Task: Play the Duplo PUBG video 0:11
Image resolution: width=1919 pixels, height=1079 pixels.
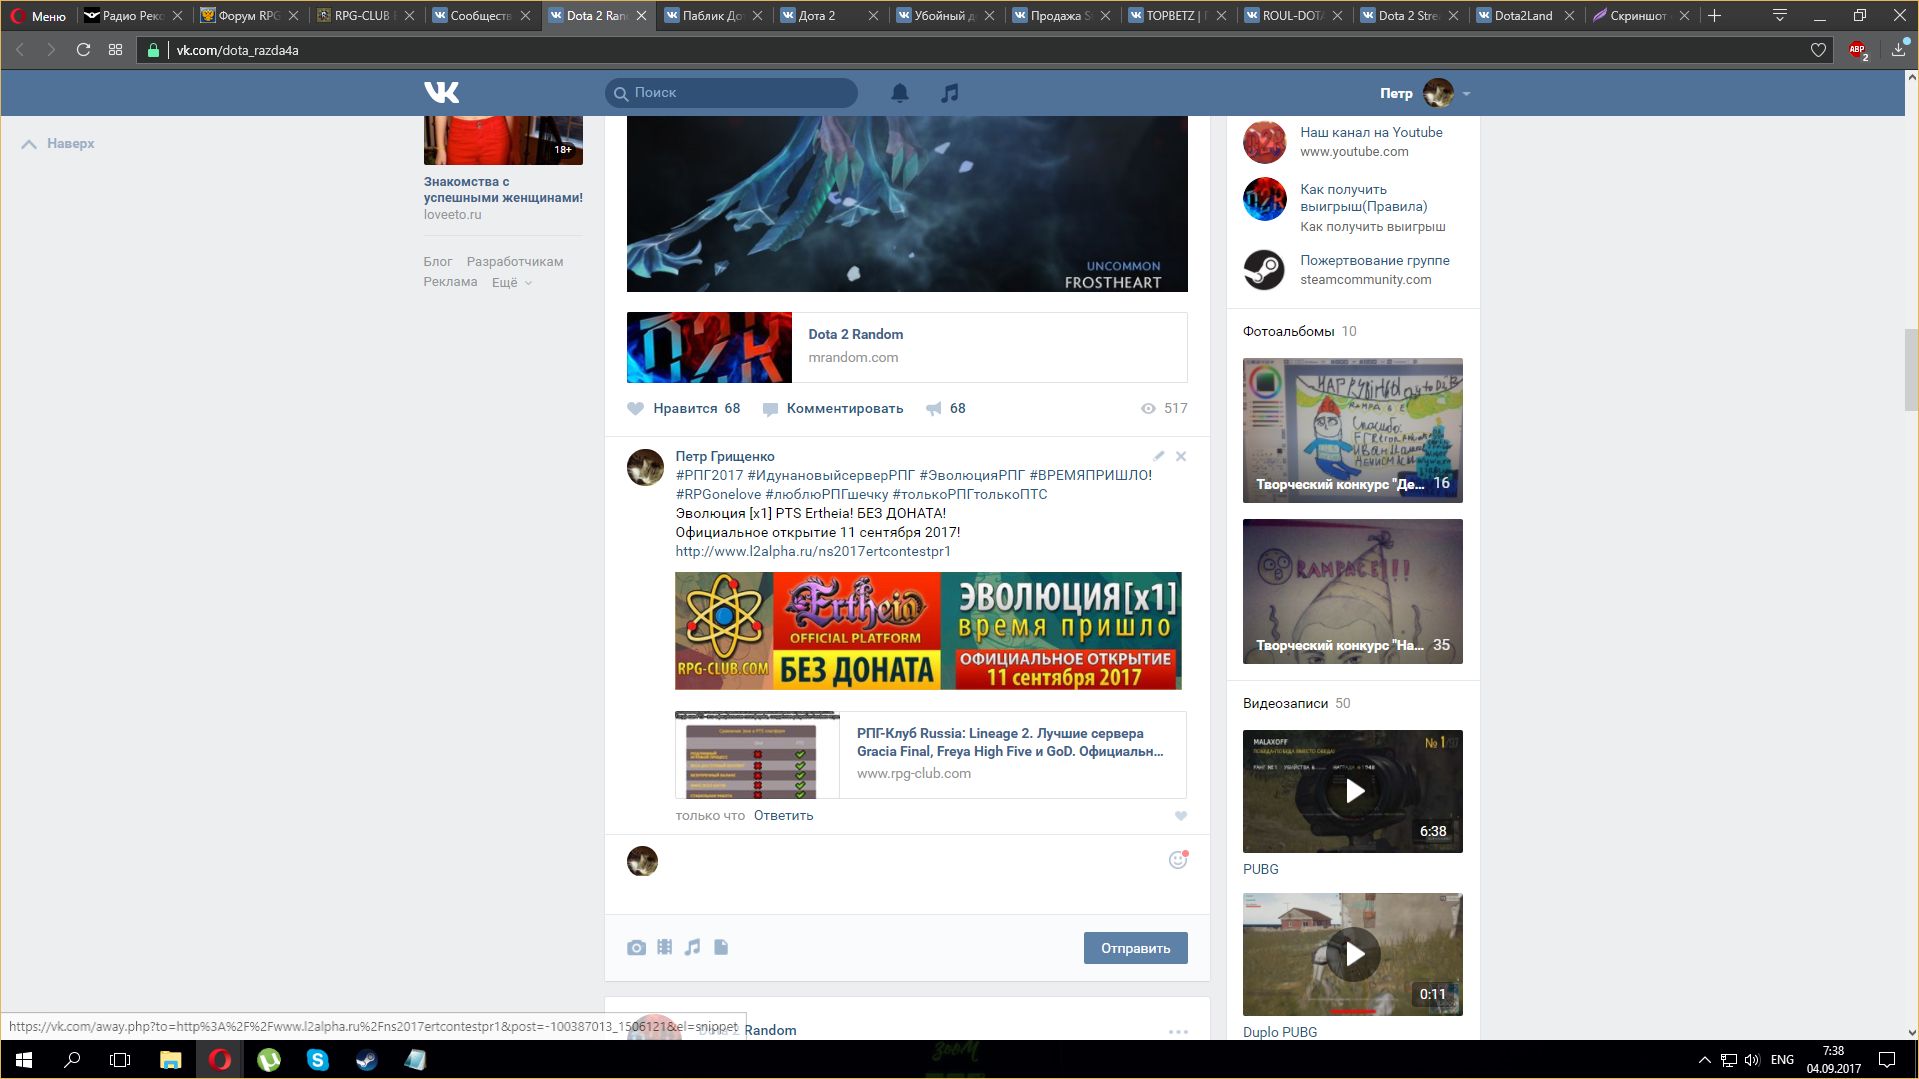Action: tap(1352, 954)
